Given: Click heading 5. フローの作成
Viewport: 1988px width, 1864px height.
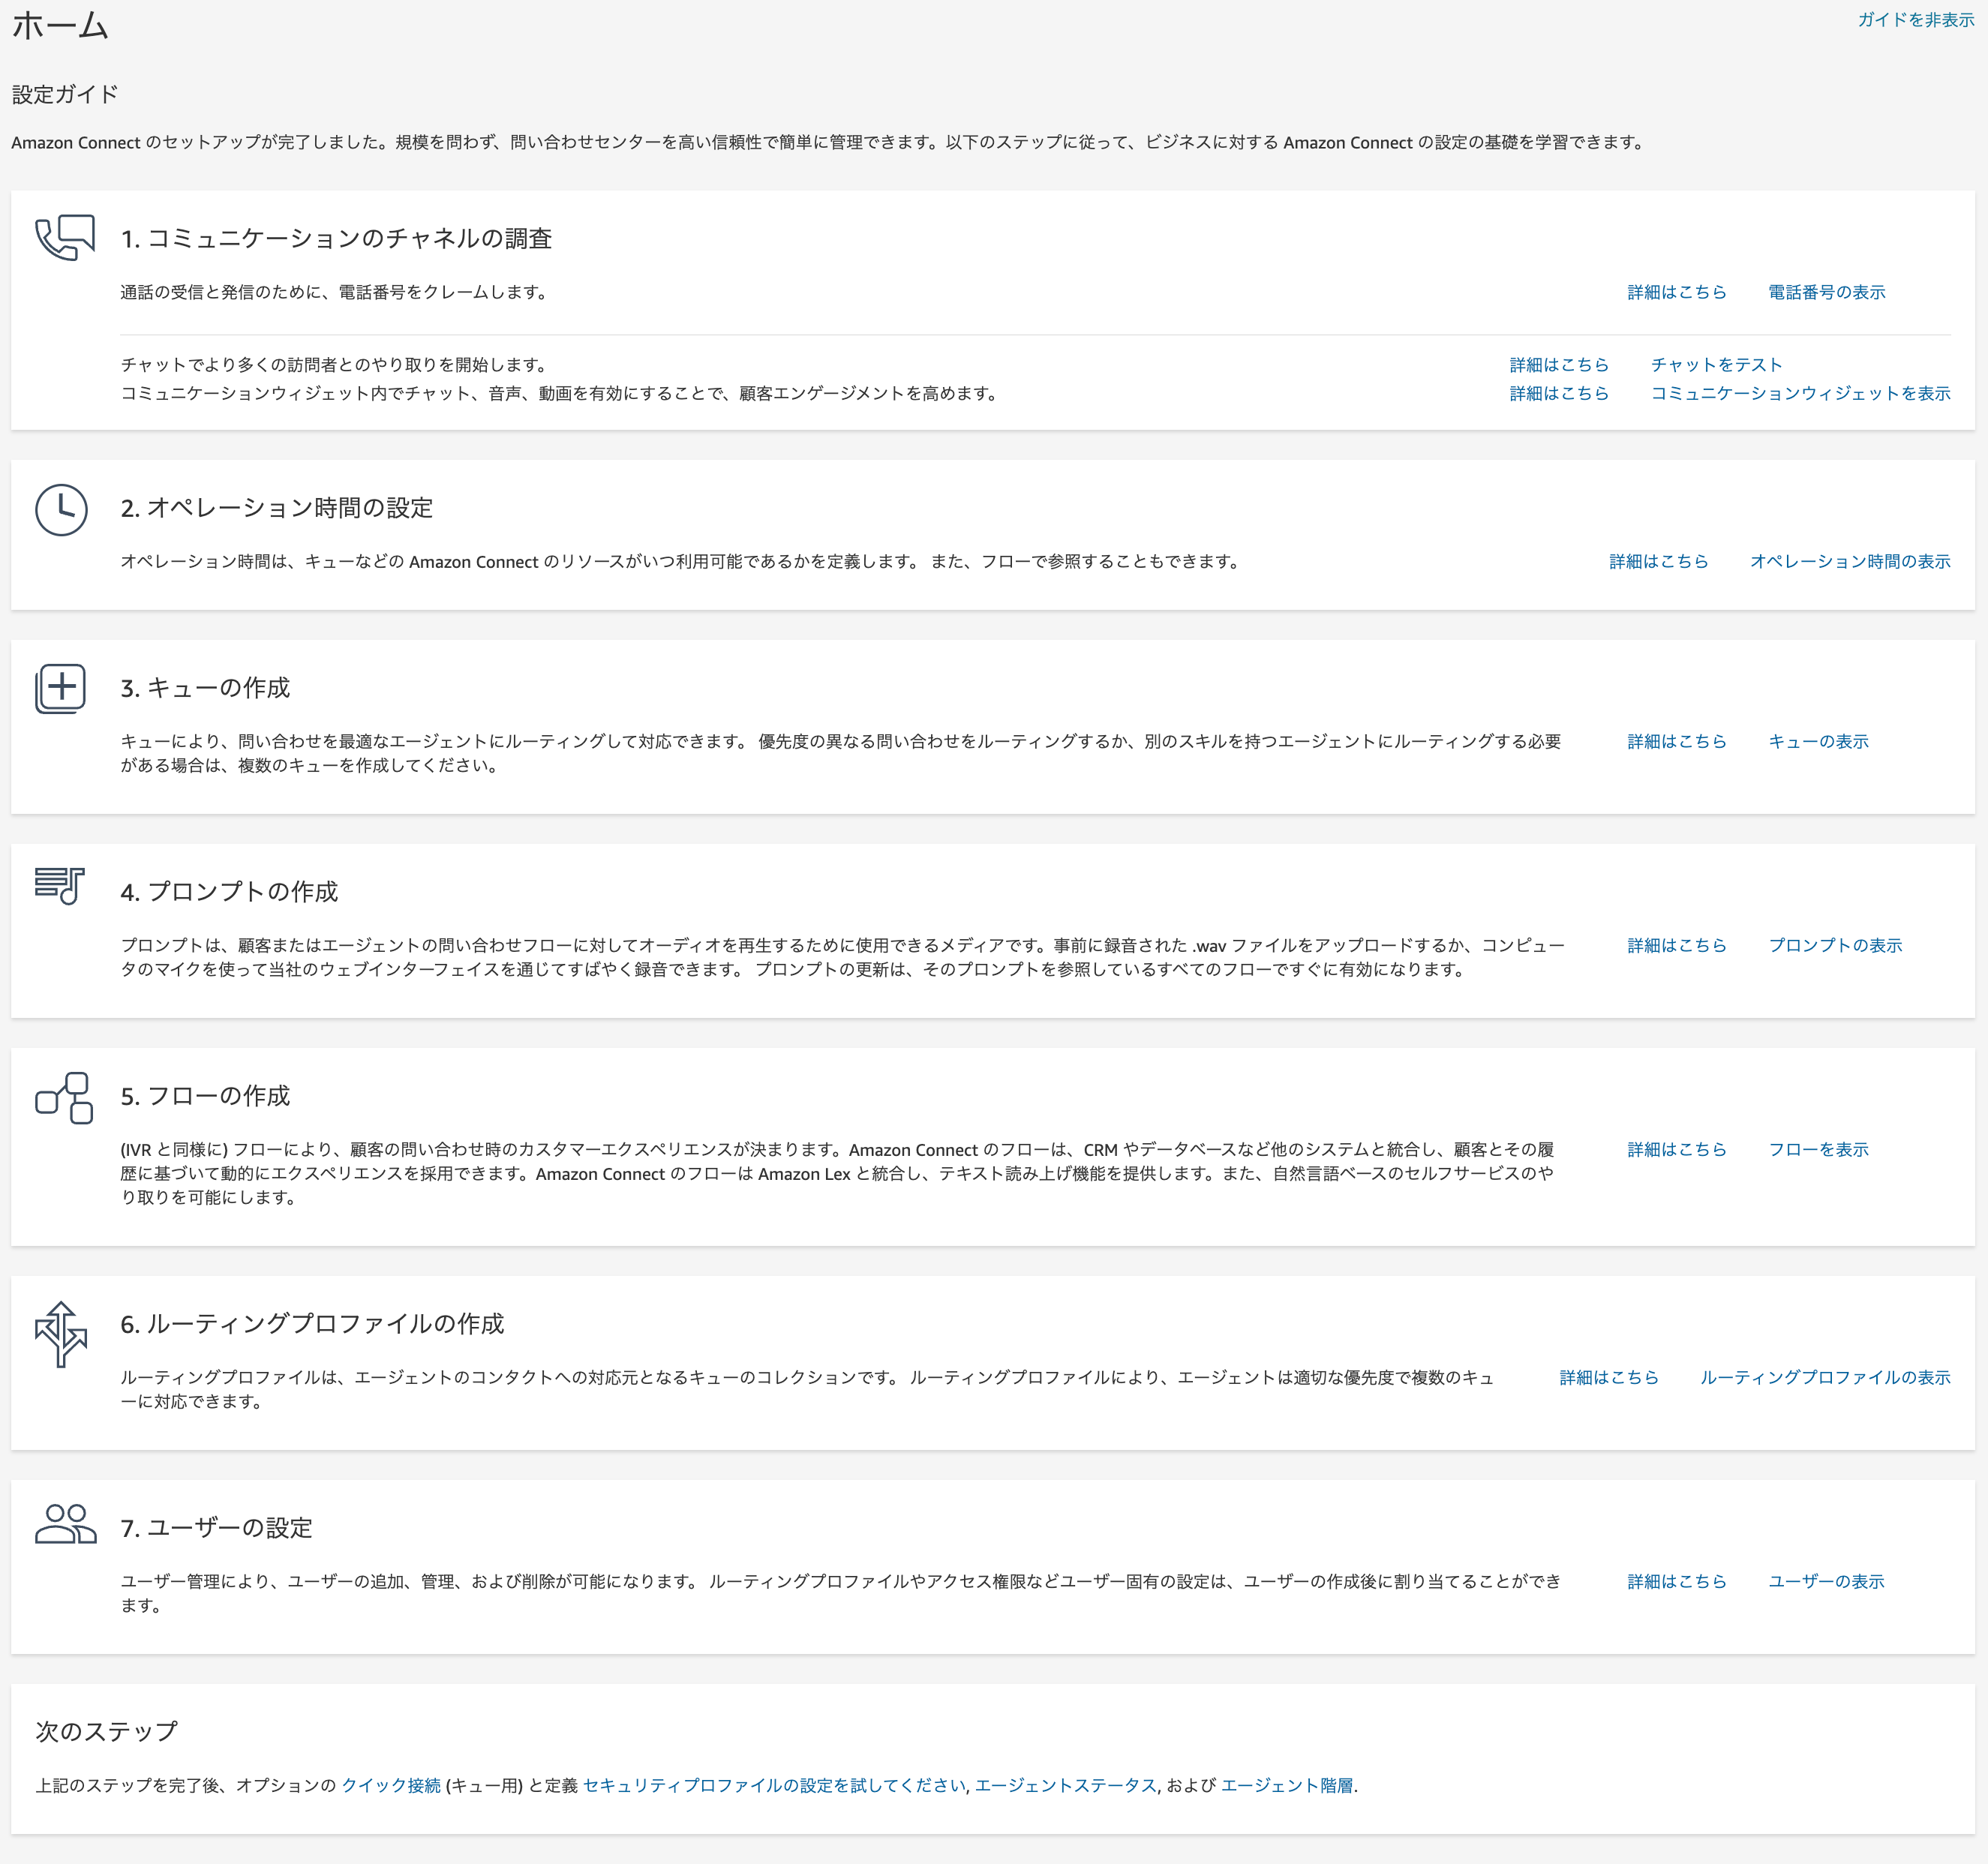Looking at the screenshot, I should point(205,1096).
